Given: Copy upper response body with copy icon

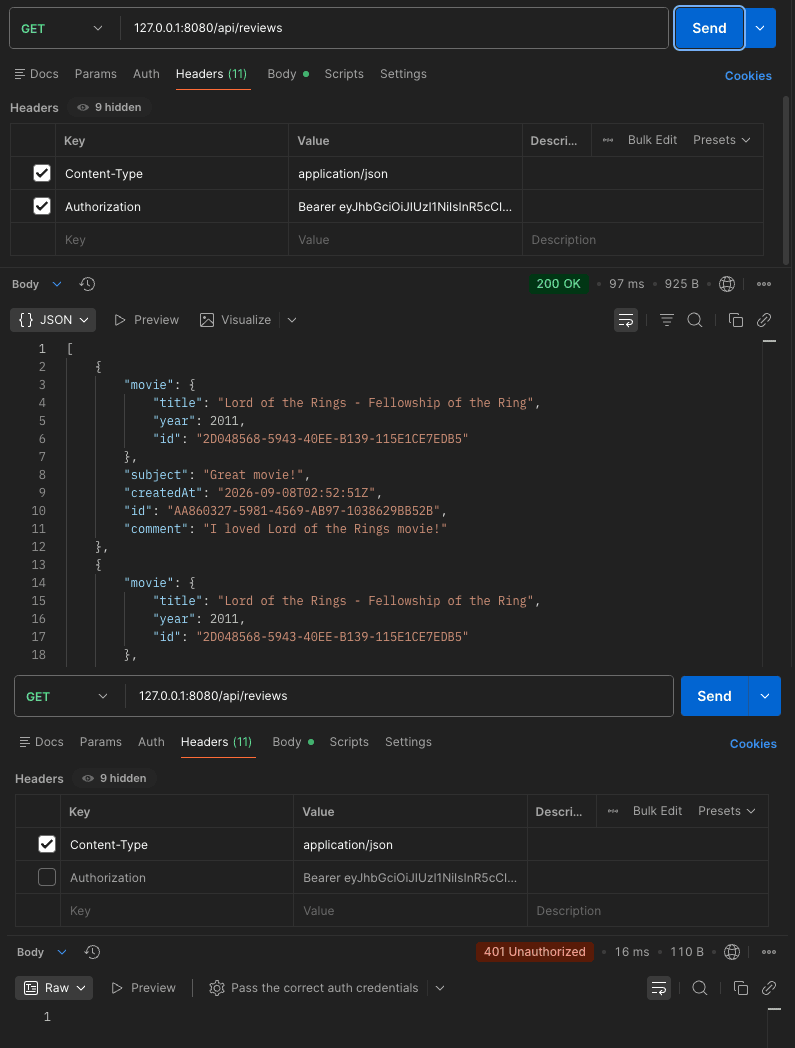Looking at the screenshot, I should pyautogui.click(x=735, y=320).
